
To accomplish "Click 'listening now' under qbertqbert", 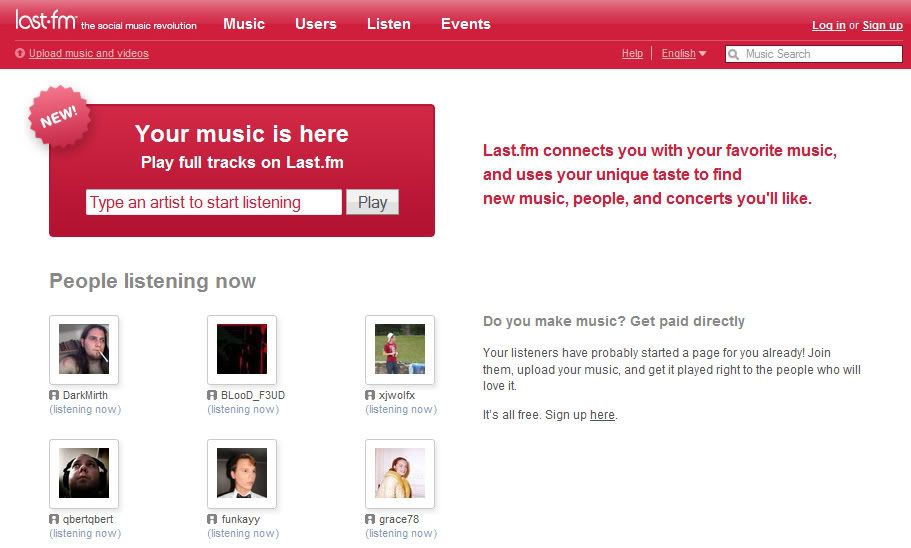I will 85,533.
